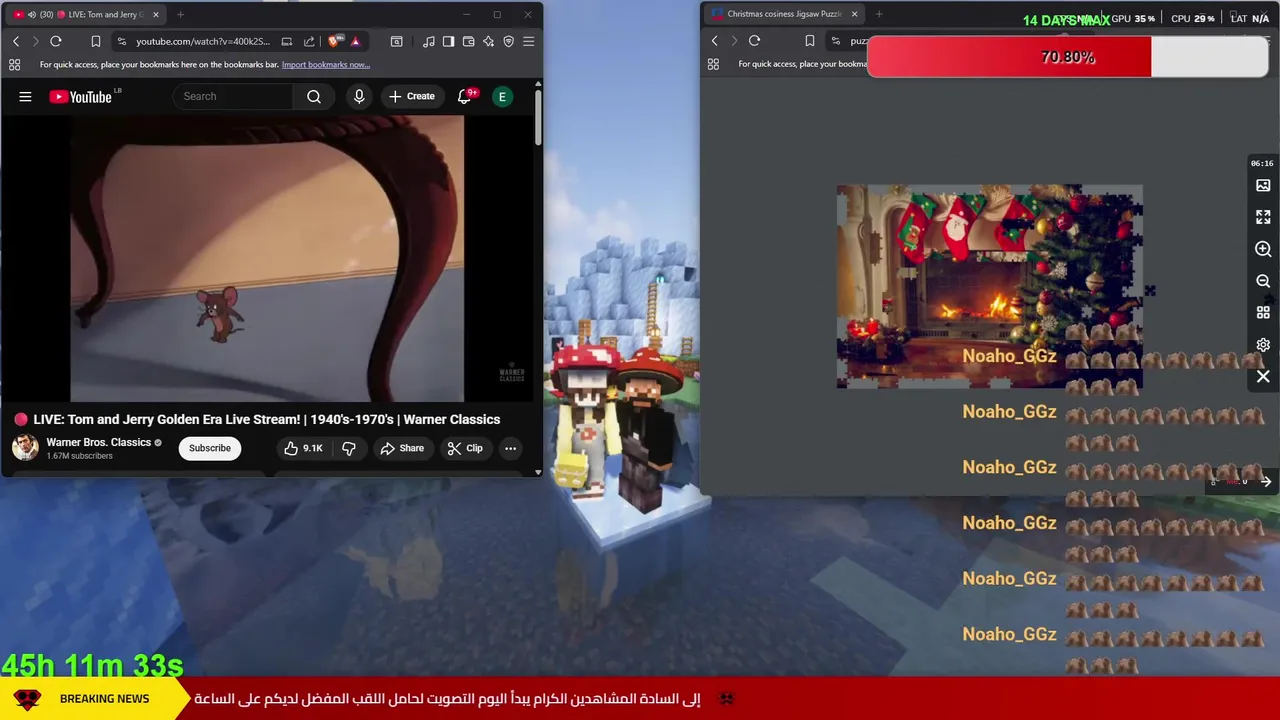This screenshot has width=1280, height=720.
Task: Open Warner Bros. Classics channel avatar
Action: click(x=25, y=447)
